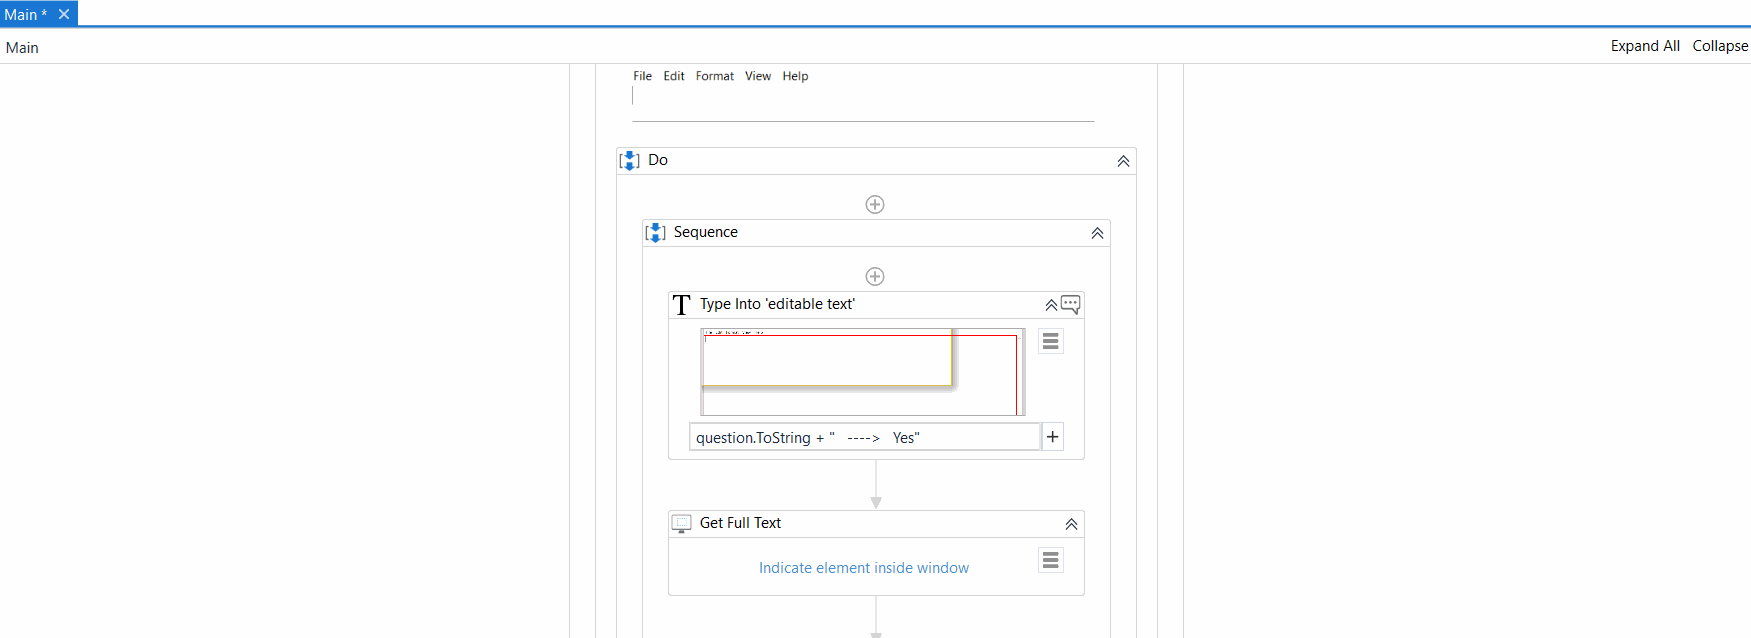The image size is (1751, 638).
Task: Collapse the Type Into 'editable text' activity
Action: pyautogui.click(x=1050, y=305)
